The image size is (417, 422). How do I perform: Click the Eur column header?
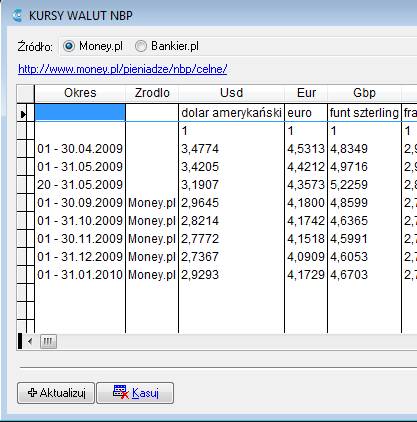point(306,93)
